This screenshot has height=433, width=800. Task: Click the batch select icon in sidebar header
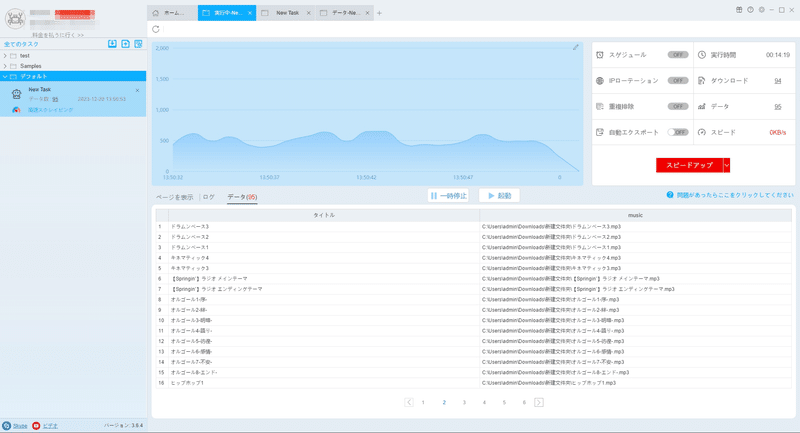(x=138, y=44)
